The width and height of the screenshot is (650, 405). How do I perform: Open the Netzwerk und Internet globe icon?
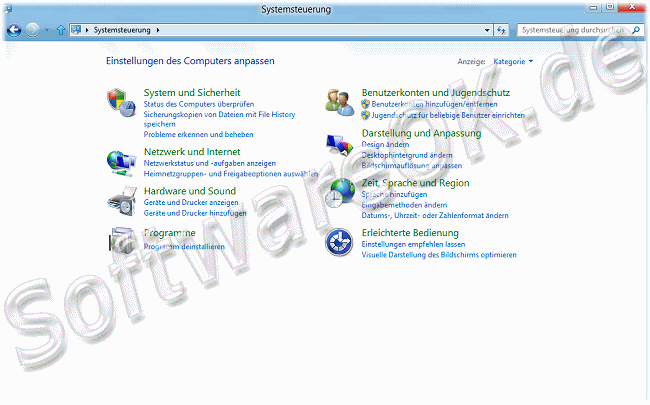click(x=121, y=163)
